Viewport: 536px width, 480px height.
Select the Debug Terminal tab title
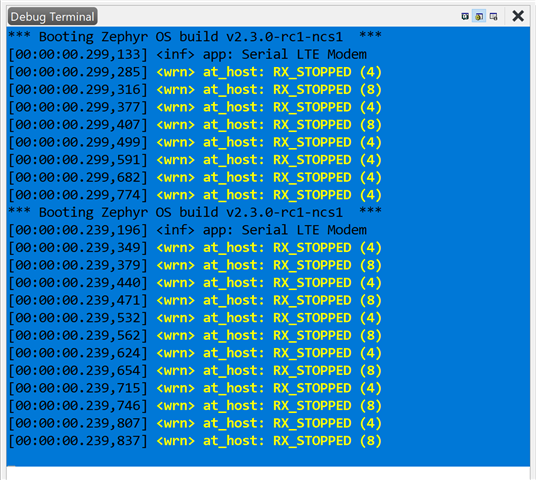click(x=52, y=16)
